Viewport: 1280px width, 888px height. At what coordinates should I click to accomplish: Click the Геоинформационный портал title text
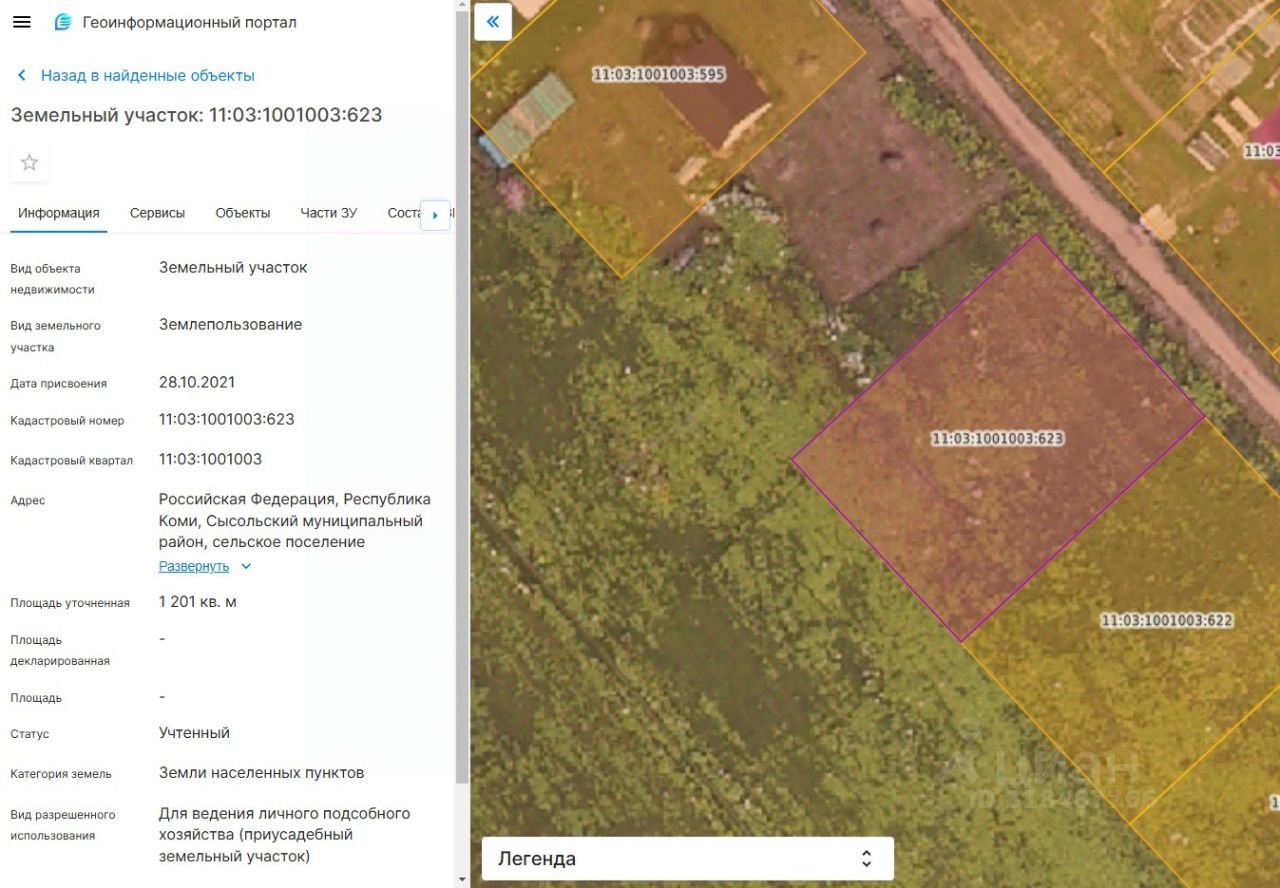pyautogui.click(x=190, y=22)
